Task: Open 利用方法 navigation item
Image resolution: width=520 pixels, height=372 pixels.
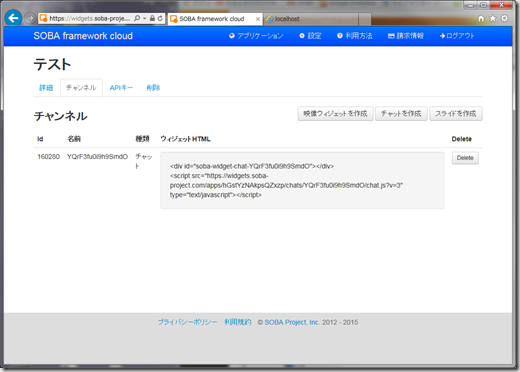Action: coord(355,36)
